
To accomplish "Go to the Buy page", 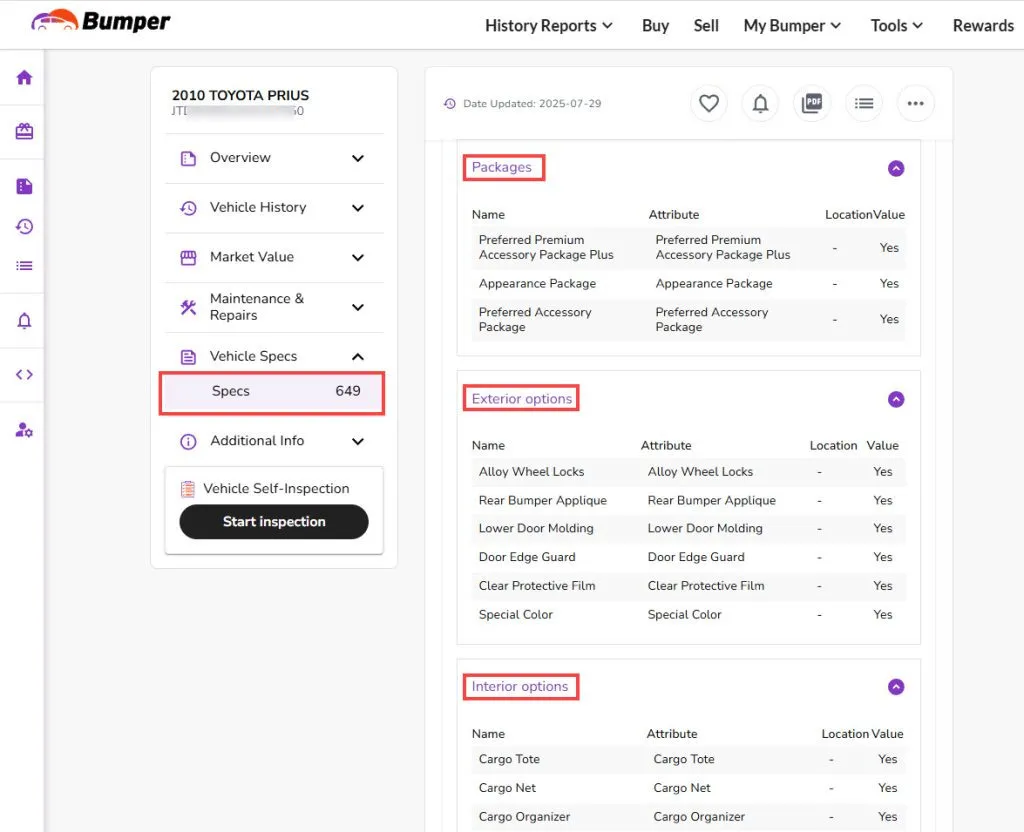I will pos(655,25).
